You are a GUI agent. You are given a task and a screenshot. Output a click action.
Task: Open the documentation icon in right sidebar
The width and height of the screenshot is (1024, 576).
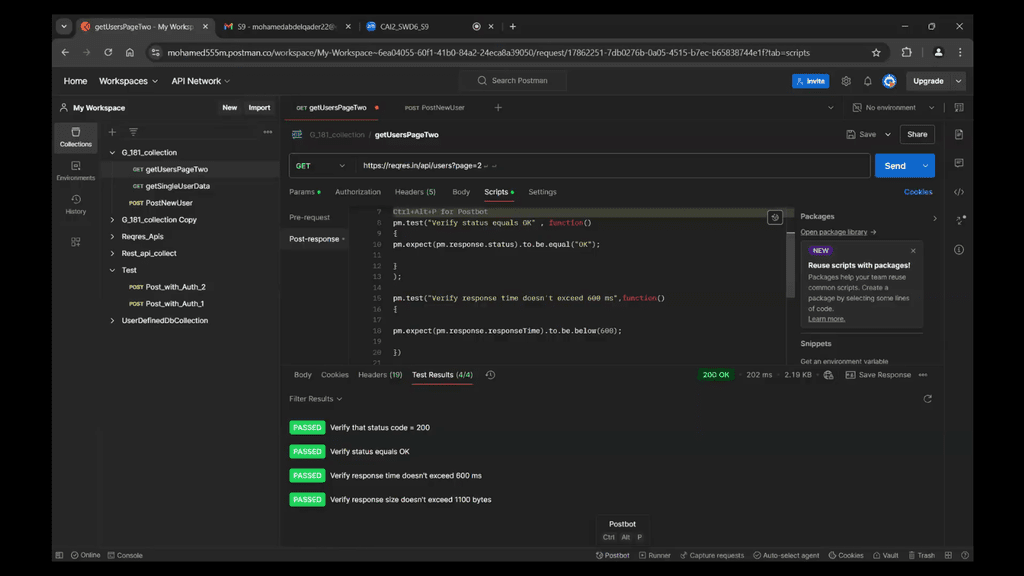(959, 135)
